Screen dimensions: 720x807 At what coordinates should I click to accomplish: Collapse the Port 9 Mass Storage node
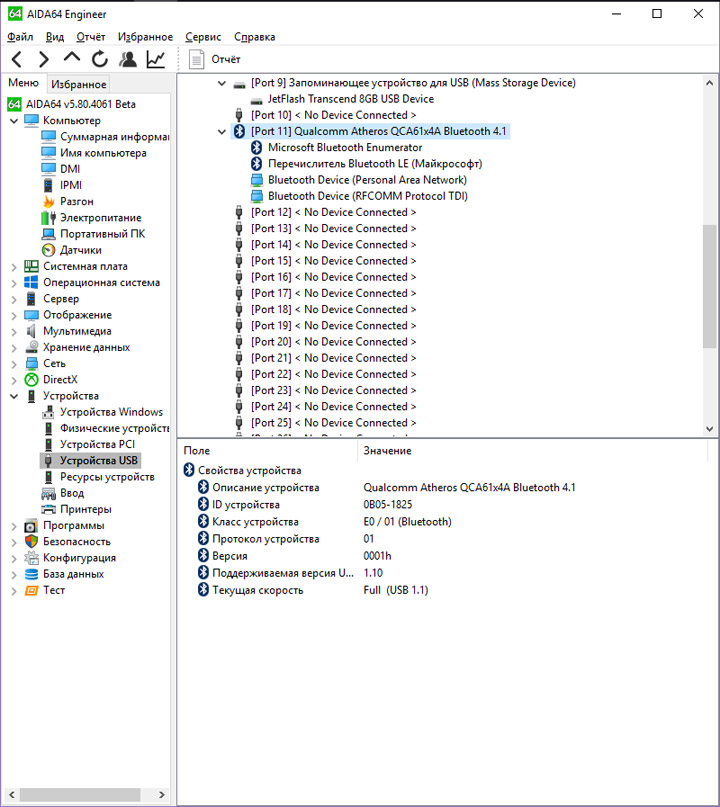[221, 83]
